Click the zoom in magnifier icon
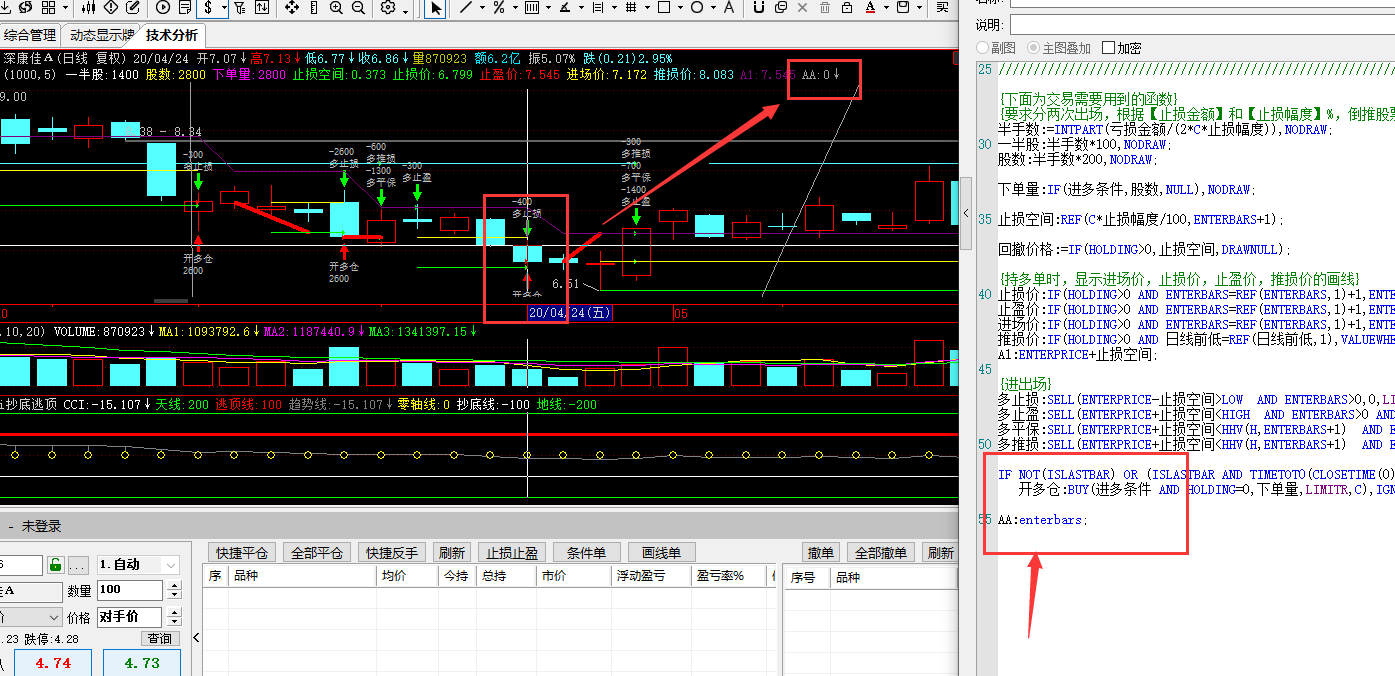The image size is (1395, 676). point(334,8)
